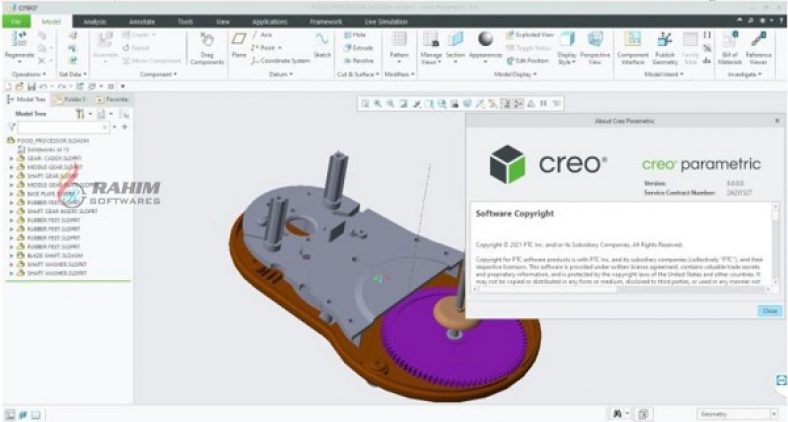Select FOOD_PROCESSOR assembly root in tree
Viewport: 788px width, 422px height.
pyautogui.click(x=53, y=141)
